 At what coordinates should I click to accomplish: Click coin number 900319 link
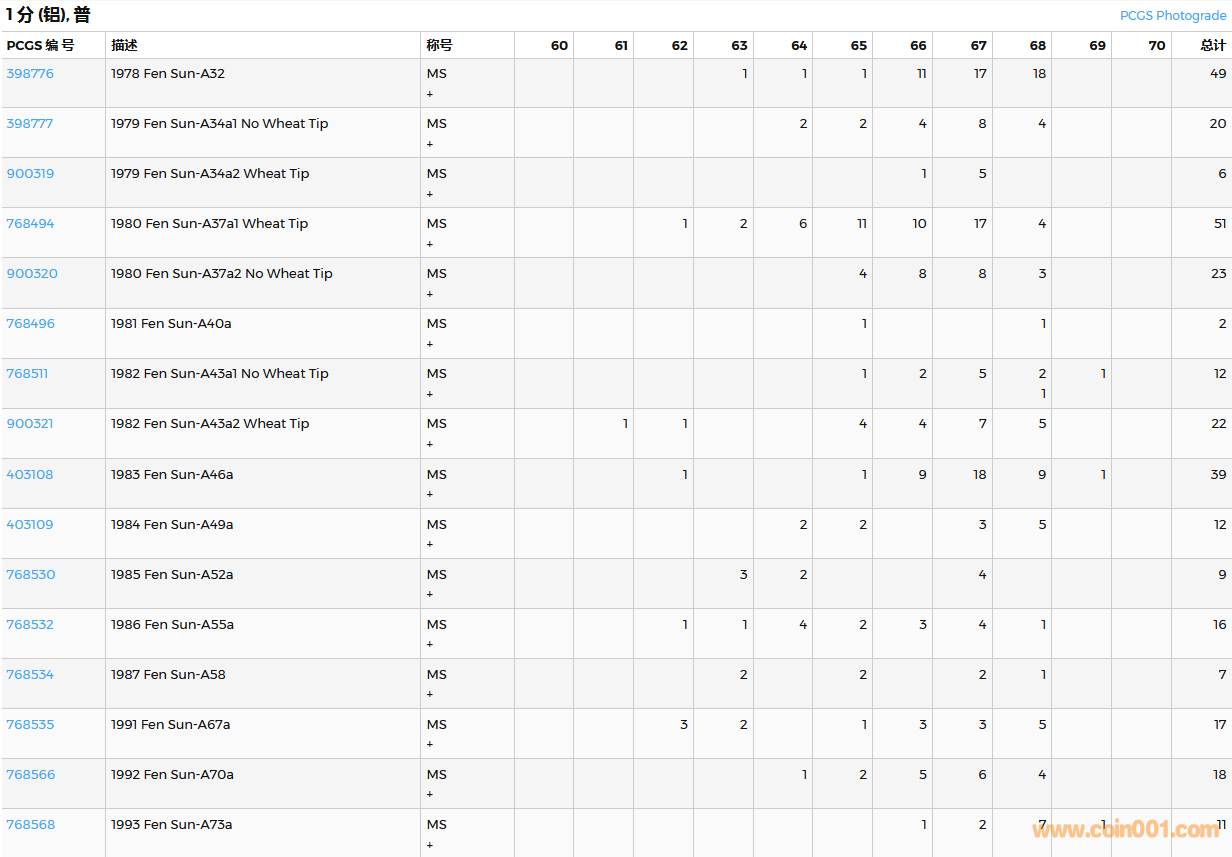[30, 174]
